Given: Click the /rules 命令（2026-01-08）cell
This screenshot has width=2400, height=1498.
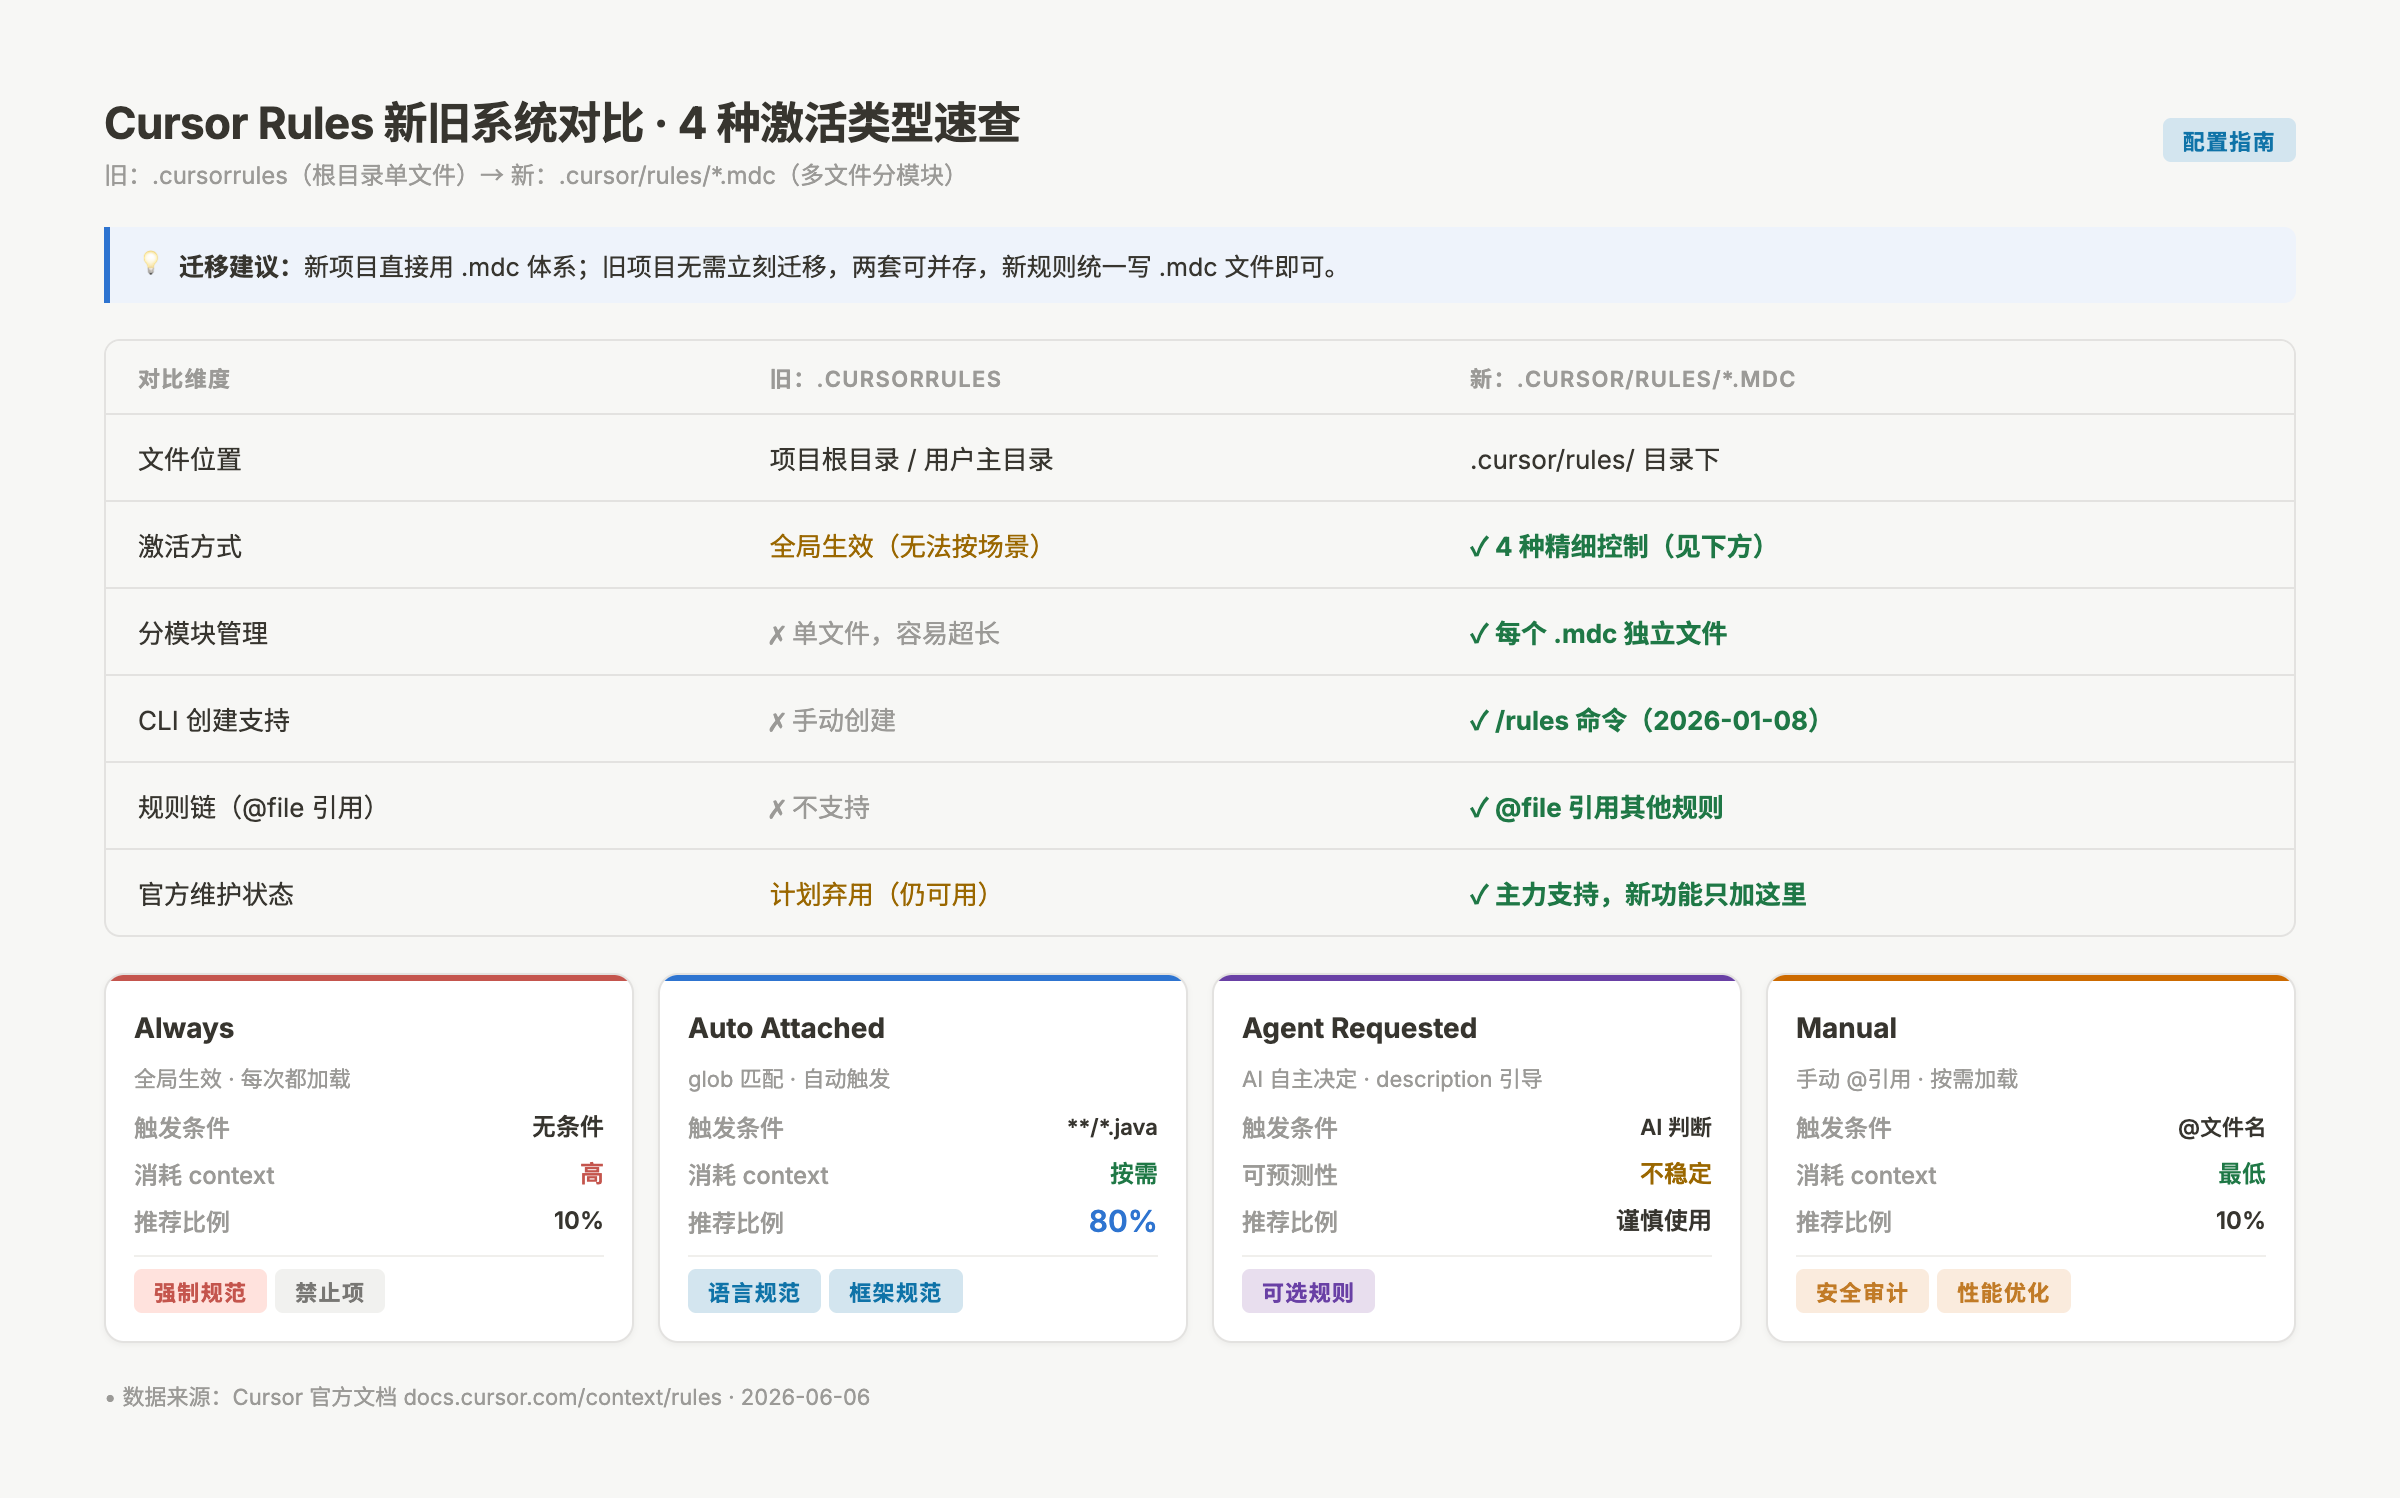Looking at the screenshot, I should [x=1645, y=721].
